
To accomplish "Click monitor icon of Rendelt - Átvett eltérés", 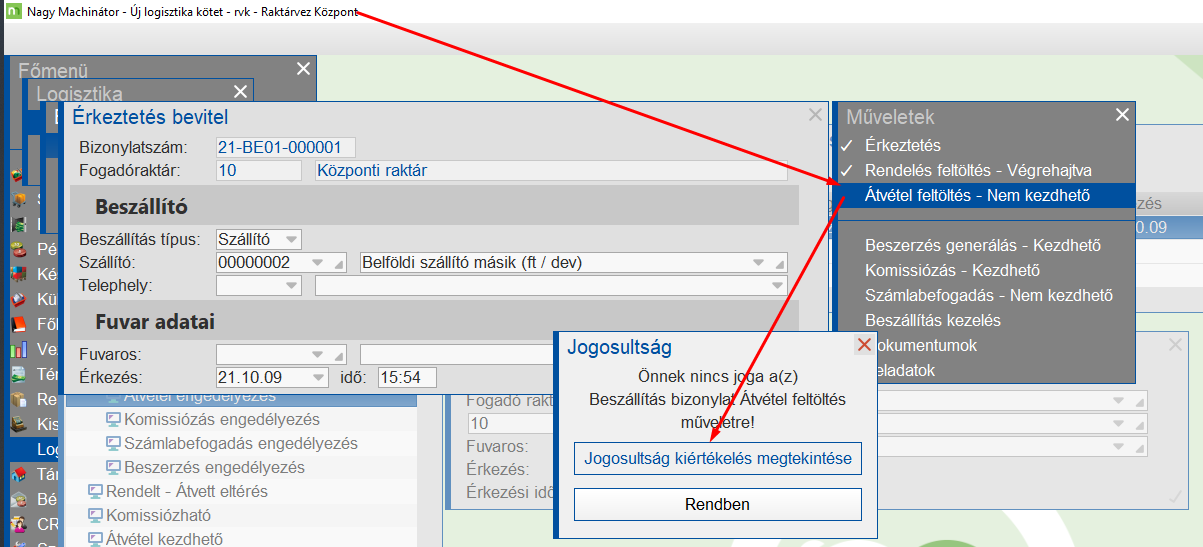I will (x=95, y=492).
